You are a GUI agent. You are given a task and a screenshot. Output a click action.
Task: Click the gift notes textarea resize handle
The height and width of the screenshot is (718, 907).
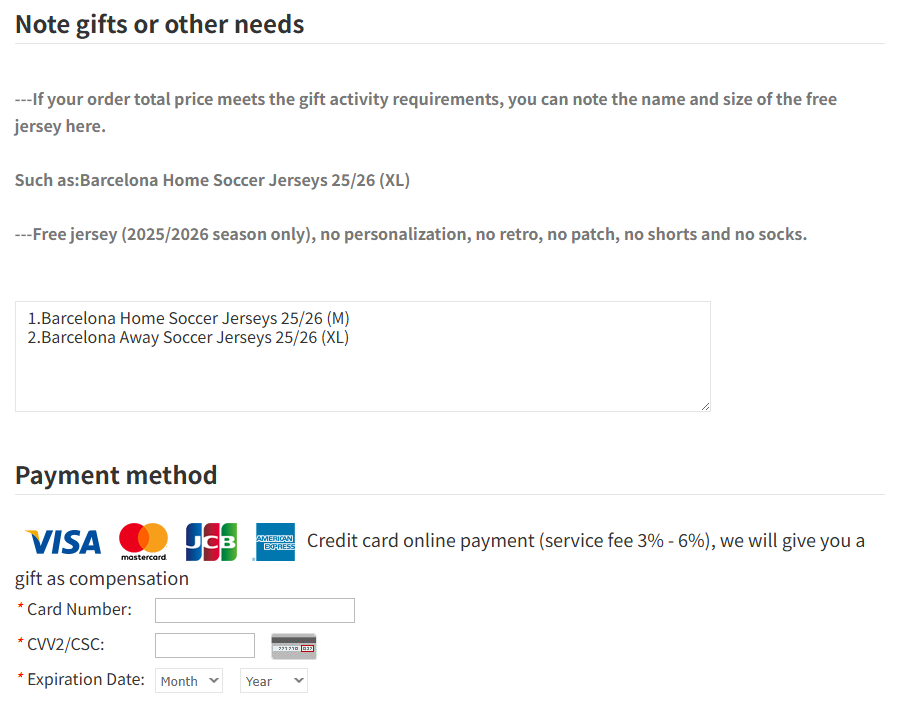(705, 406)
